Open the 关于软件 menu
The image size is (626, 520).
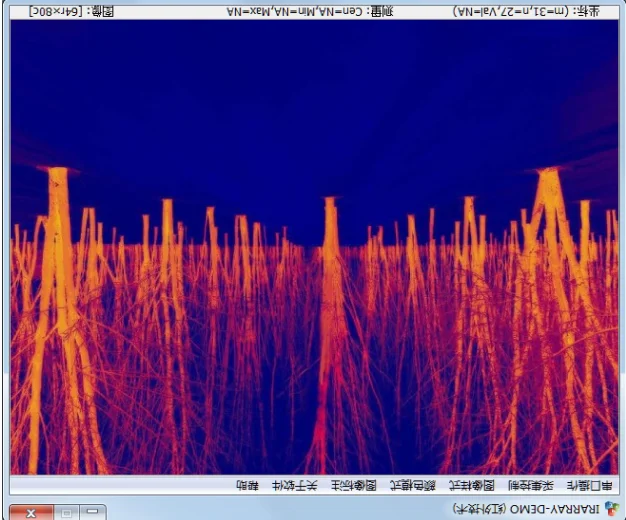point(295,486)
